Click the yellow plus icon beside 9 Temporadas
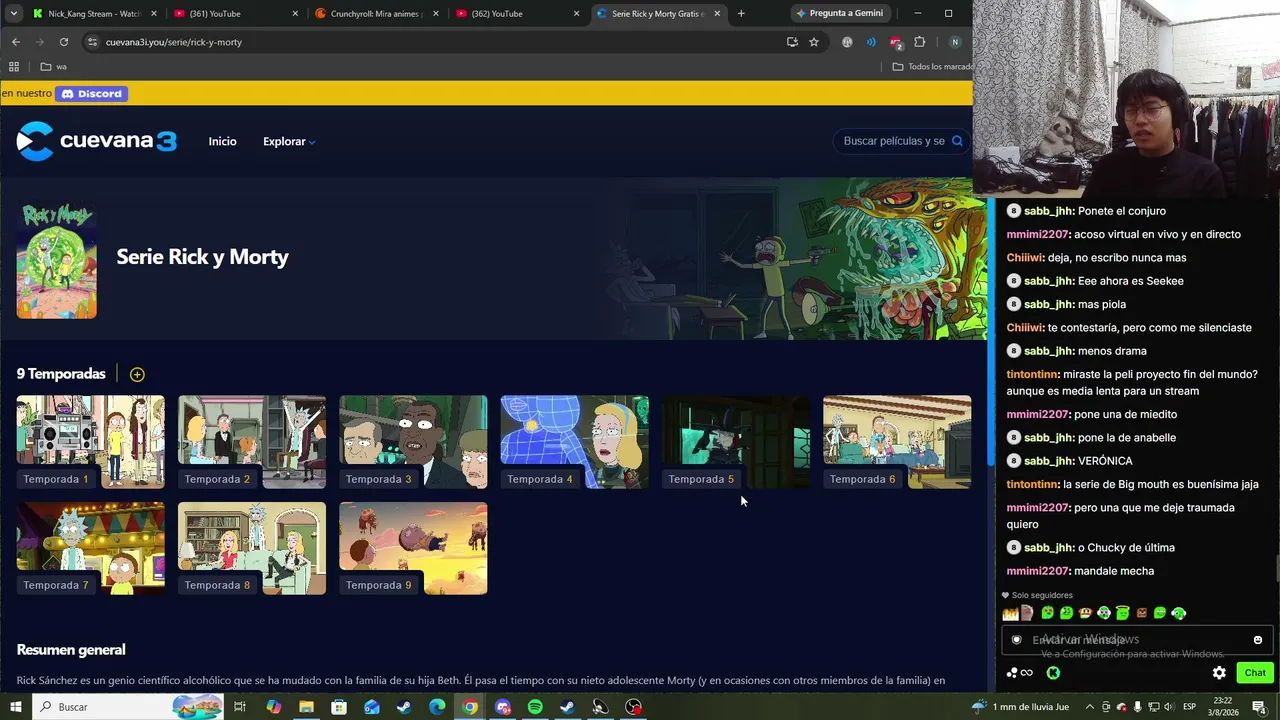This screenshot has height=720, width=1280. click(137, 374)
